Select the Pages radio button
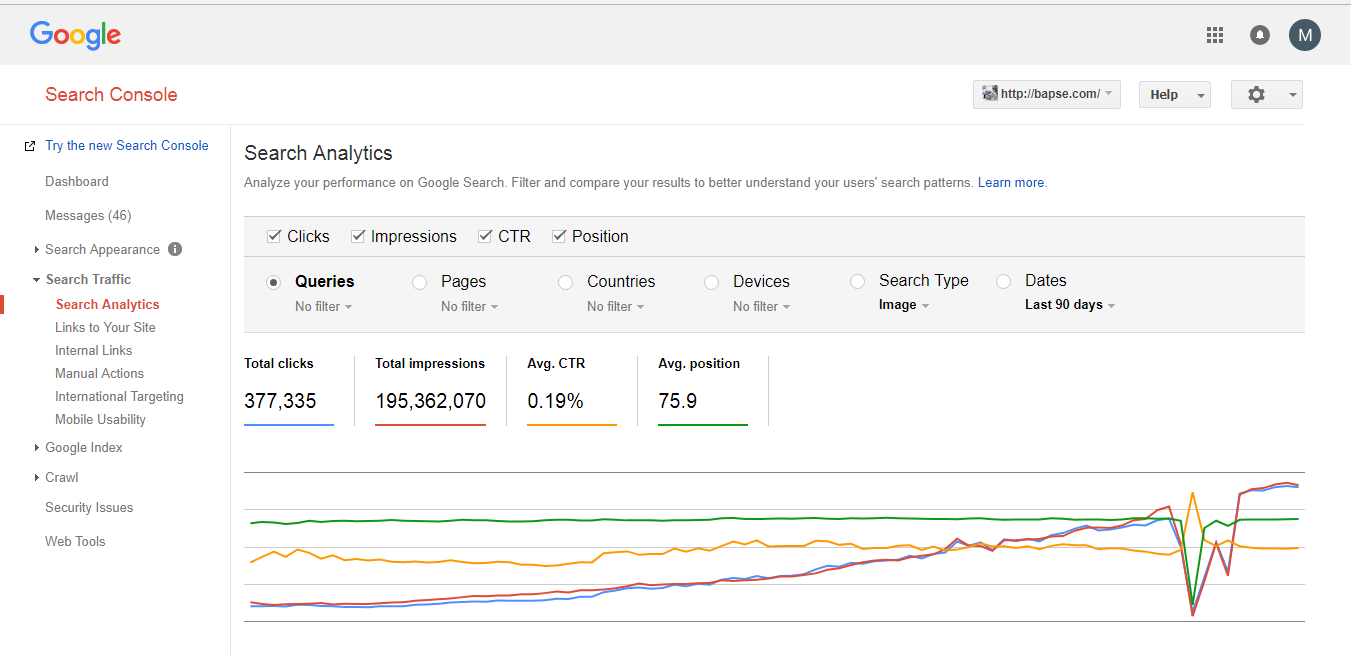Viewport: 1351px width, 655px height. [420, 282]
